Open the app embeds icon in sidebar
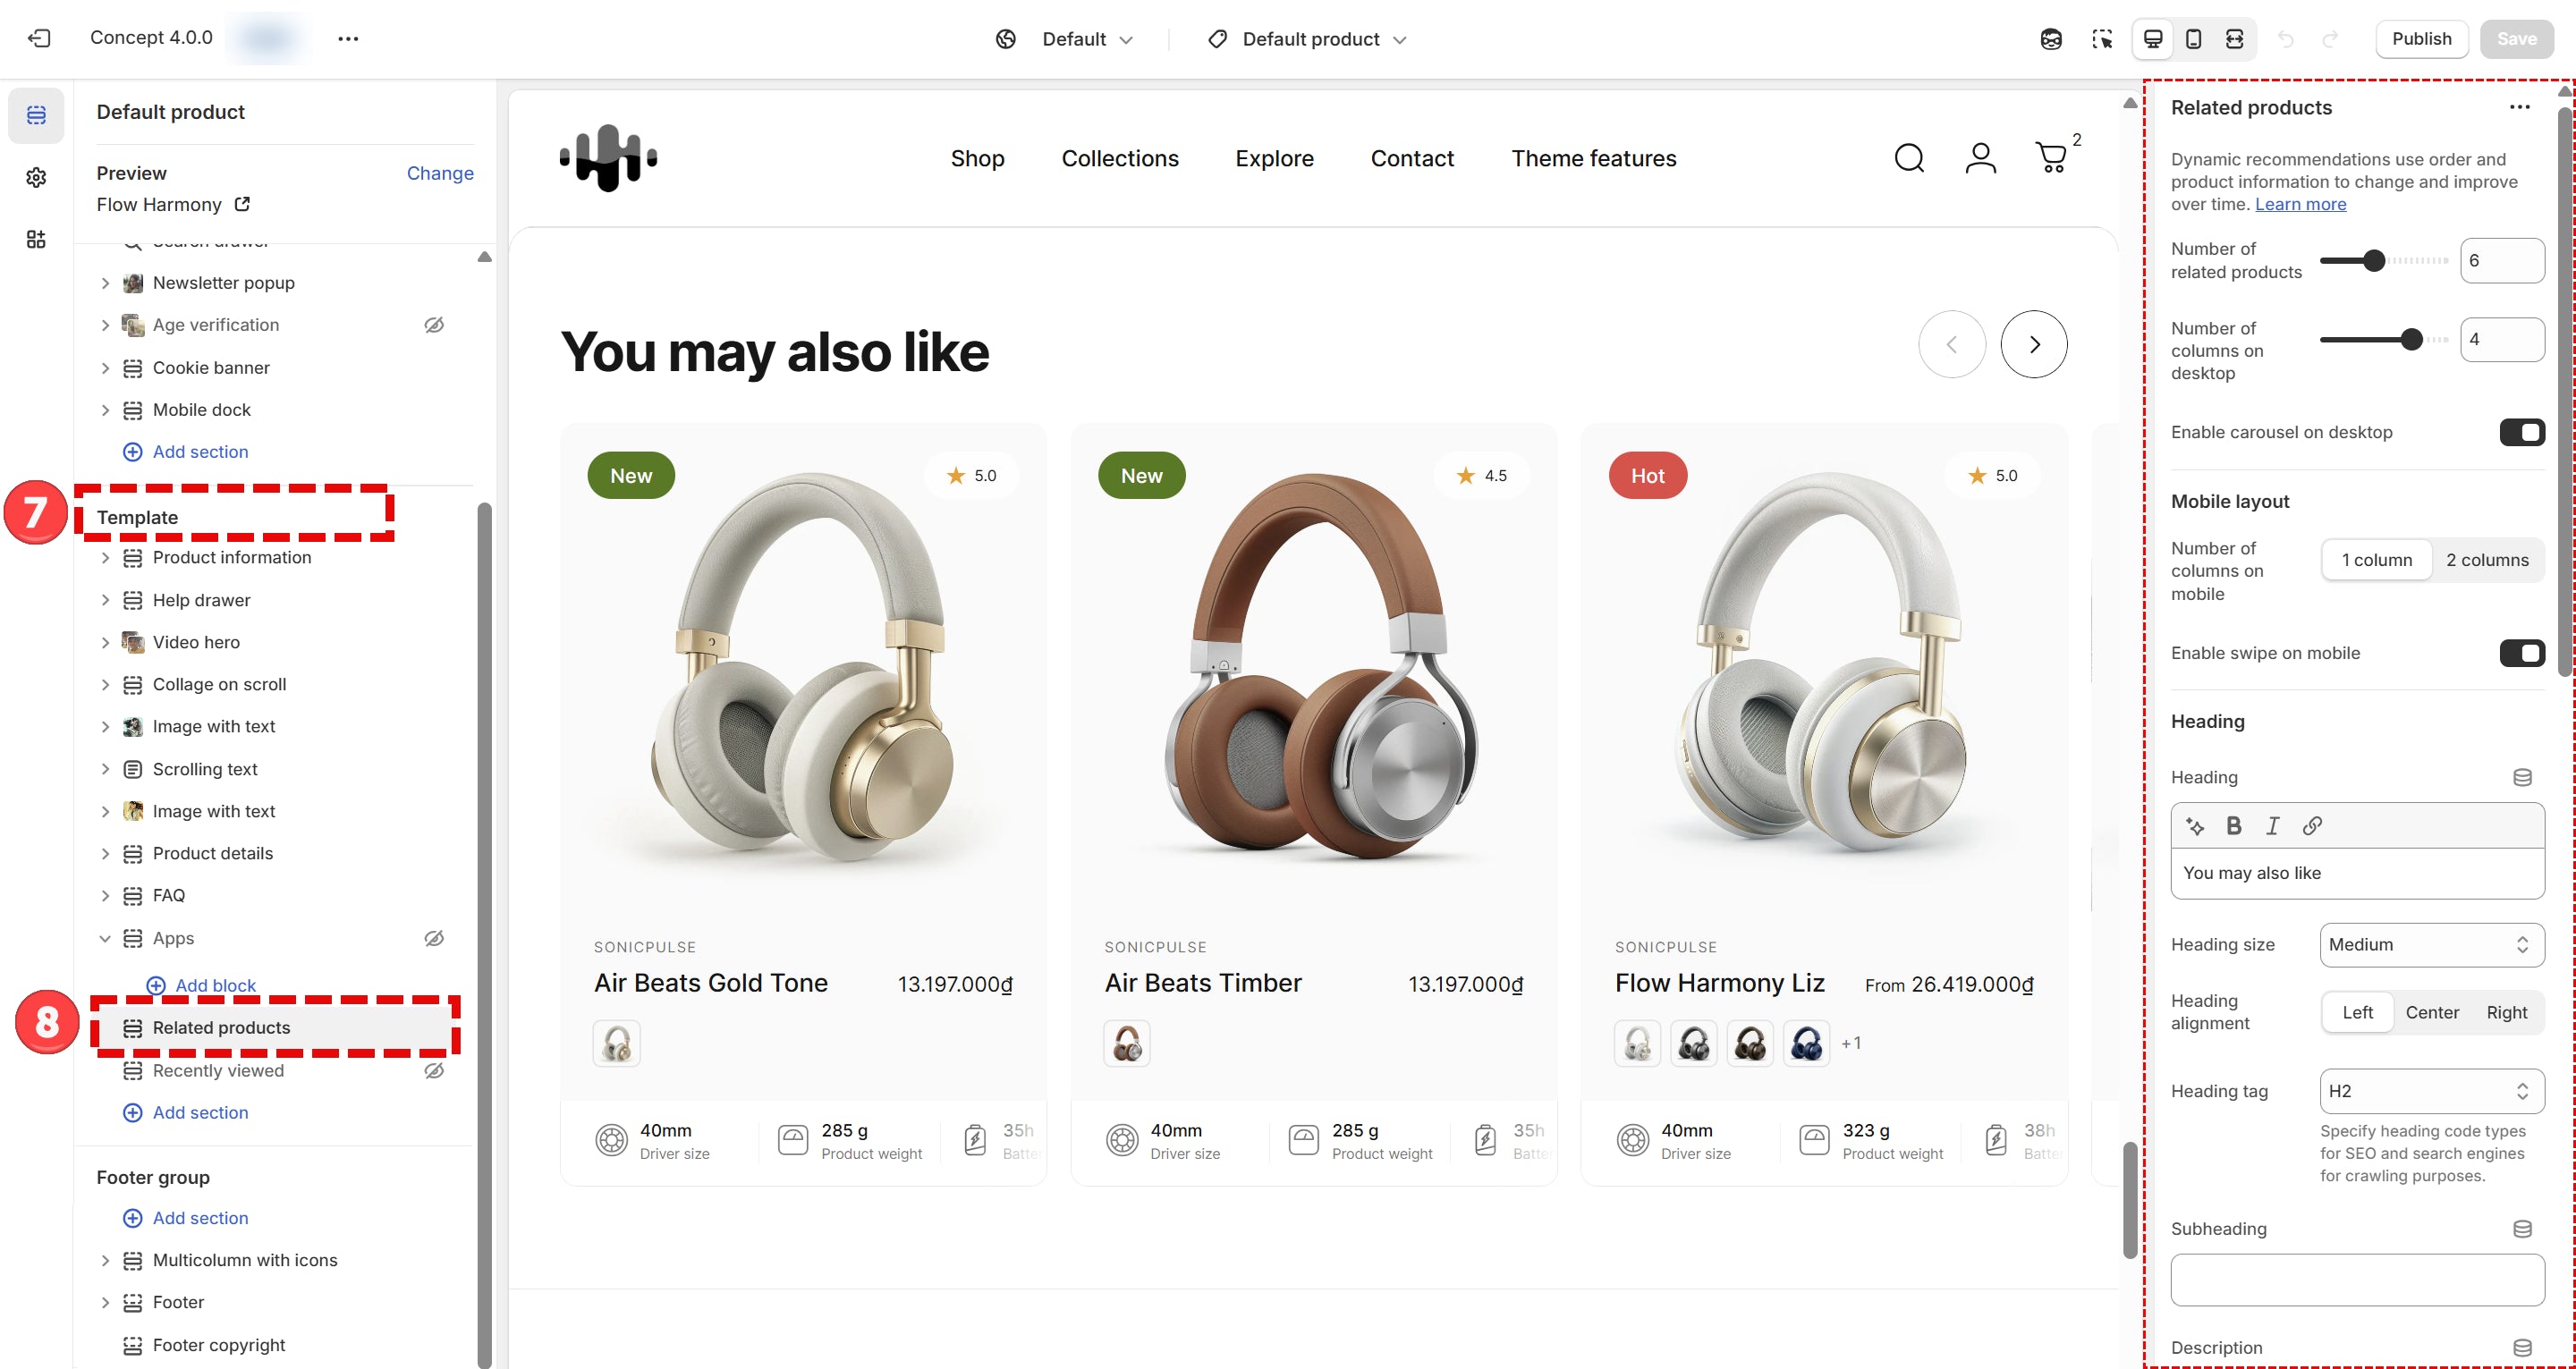The image size is (2576, 1369). [36, 239]
